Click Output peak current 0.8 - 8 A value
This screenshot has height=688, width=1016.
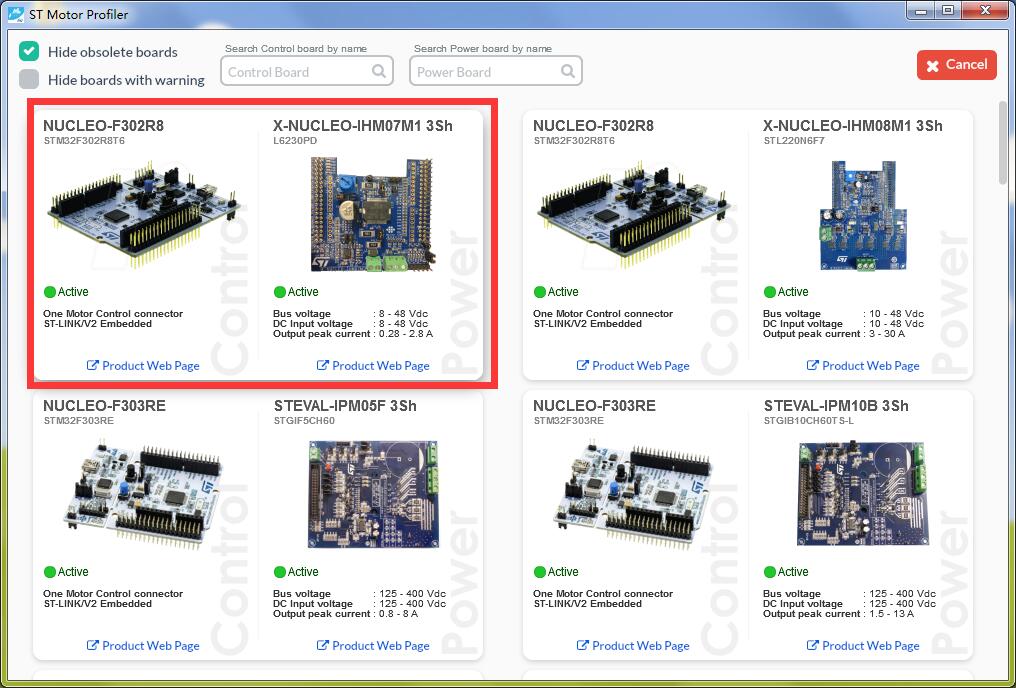(398, 613)
